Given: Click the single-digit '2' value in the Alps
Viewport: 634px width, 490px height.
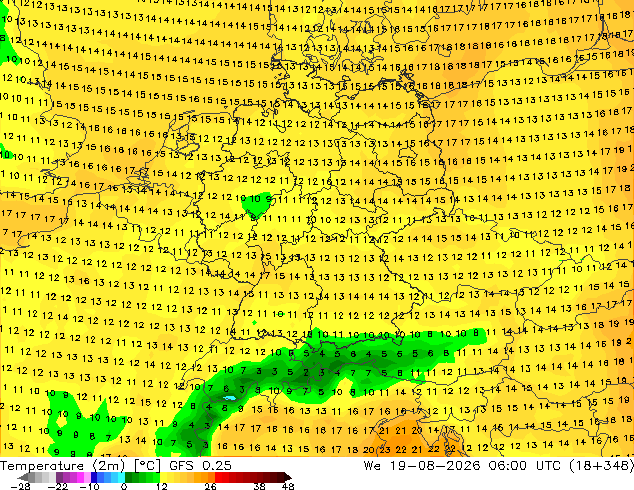Looking at the screenshot, I should 306,372.
